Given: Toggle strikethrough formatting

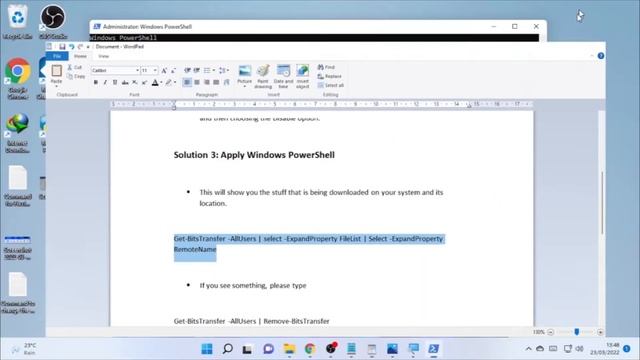Looking at the screenshot, I should [125, 82].
